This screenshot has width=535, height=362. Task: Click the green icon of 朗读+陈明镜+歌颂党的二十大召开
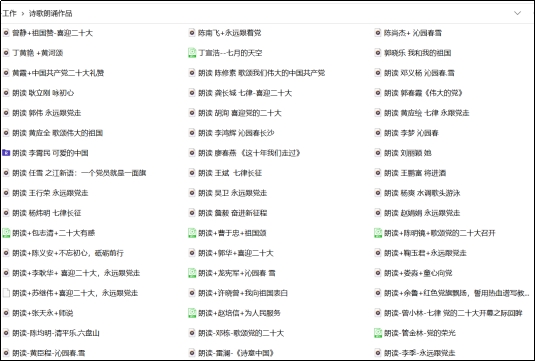[x=378, y=233]
